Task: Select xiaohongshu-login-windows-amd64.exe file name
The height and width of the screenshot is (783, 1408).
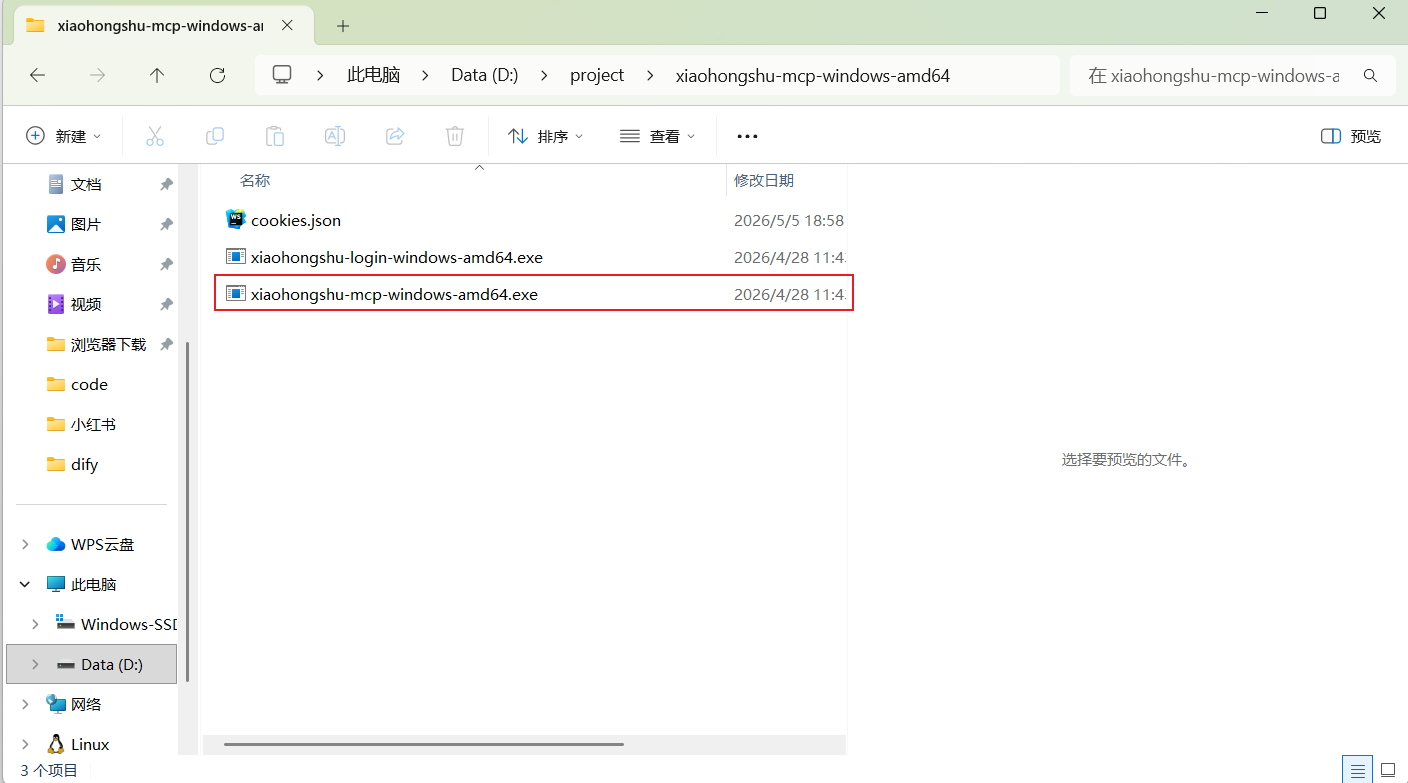Action: [x=397, y=257]
